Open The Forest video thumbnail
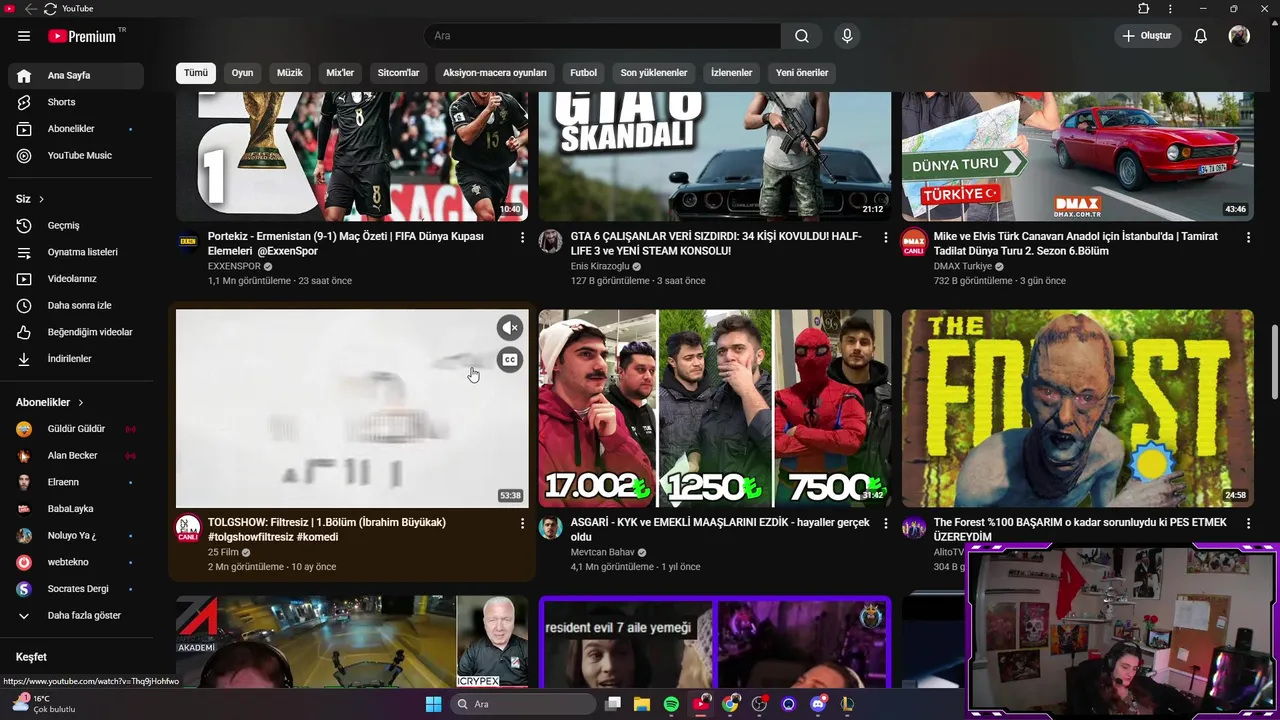1280x720 pixels. point(1078,408)
